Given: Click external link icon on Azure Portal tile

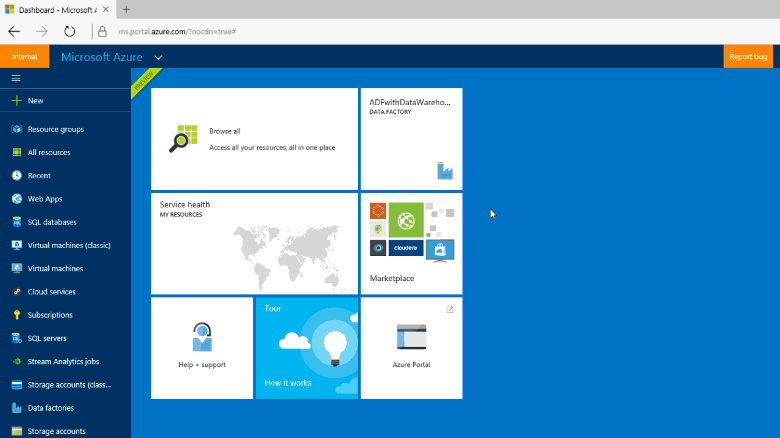Looking at the screenshot, I should tap(450, 310).
